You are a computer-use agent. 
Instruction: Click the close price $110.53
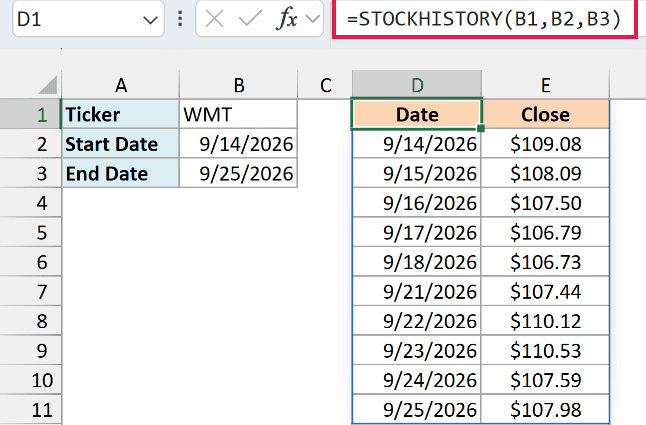pyautogui.click(x=545, y=350)
